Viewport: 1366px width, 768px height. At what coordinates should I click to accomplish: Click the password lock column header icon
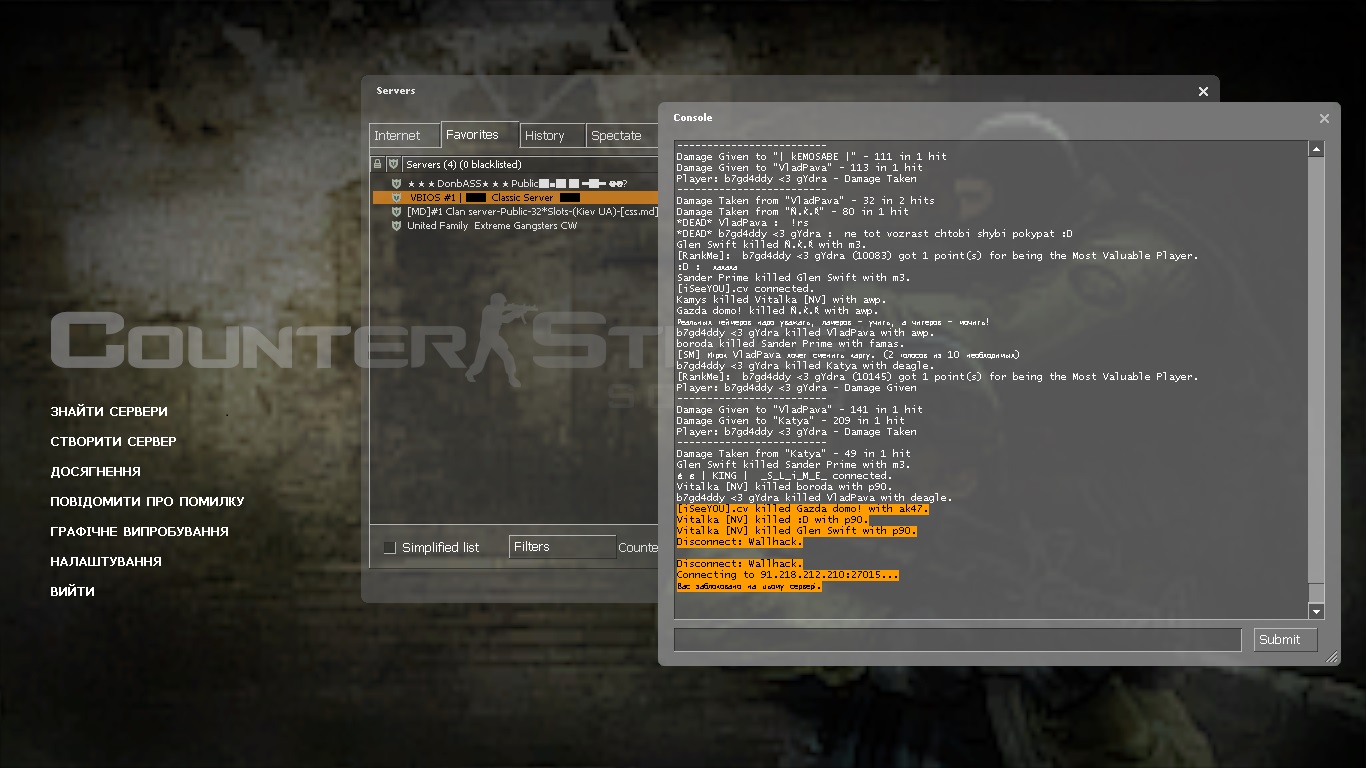(377, 164)
